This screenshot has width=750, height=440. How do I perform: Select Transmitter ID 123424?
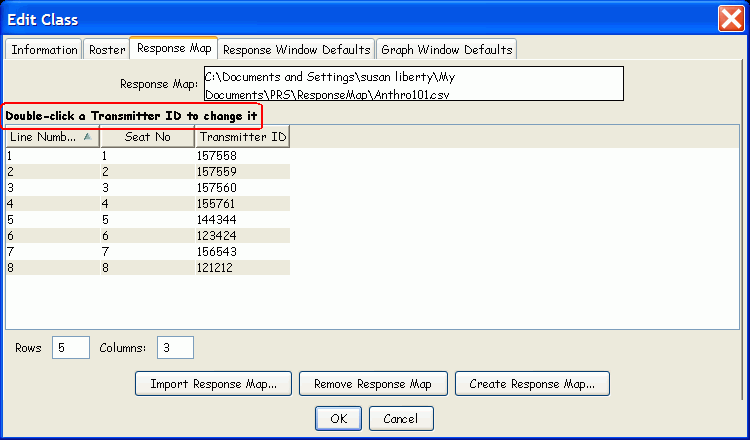tap(243, 236)
